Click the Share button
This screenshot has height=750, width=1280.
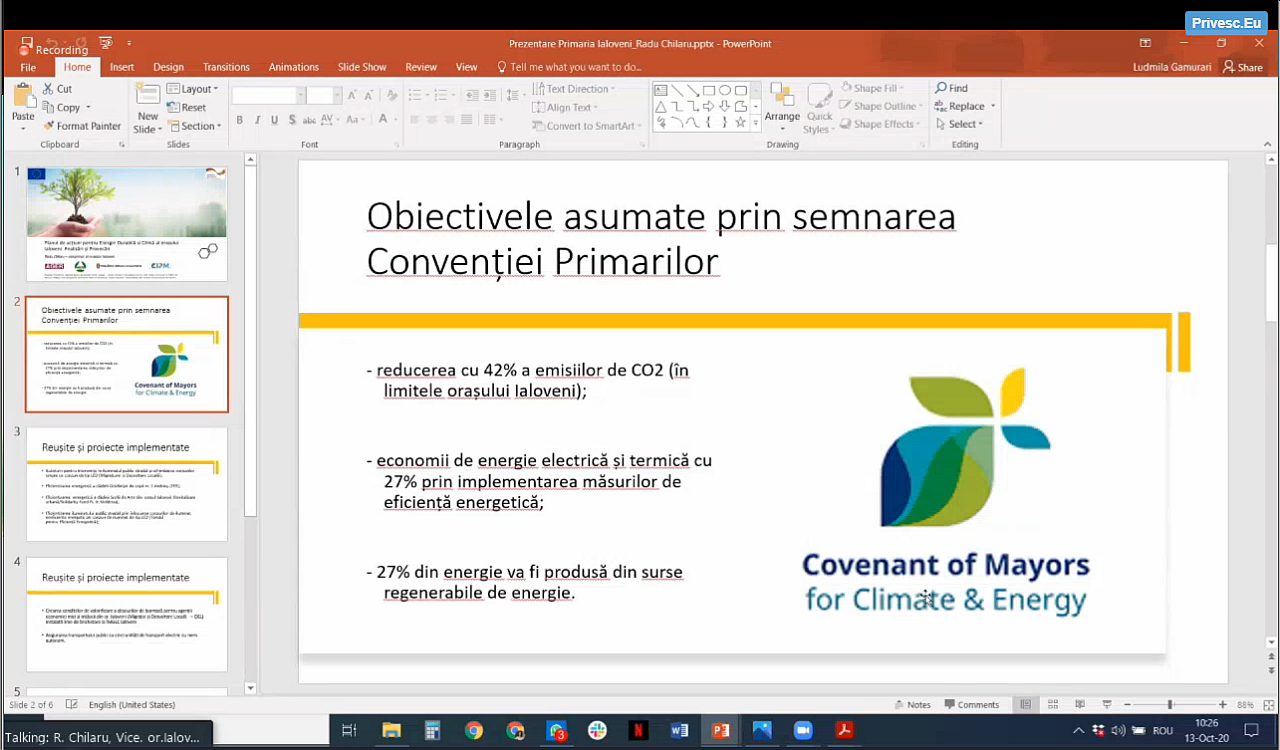click(1243, 67)
